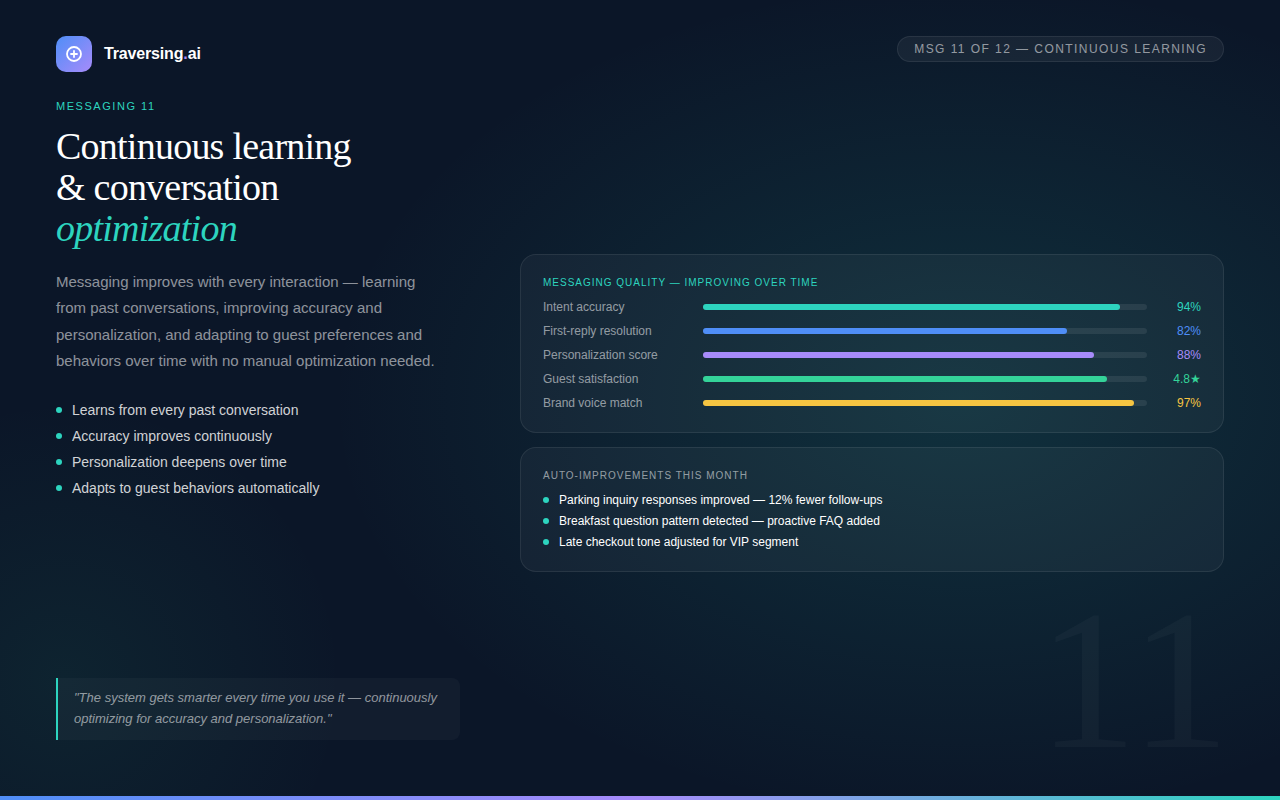Click the Parking inquiry responses improved item
The image size is (1280, 800).
click(x=720, y=500)
